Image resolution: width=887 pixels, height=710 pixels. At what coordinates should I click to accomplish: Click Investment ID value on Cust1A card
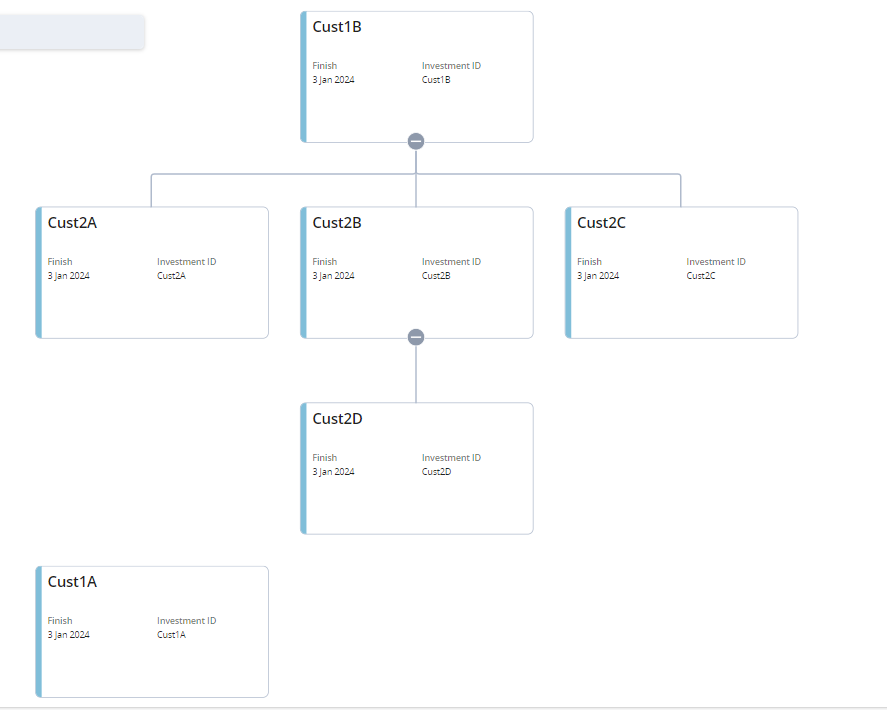coord(171,635)
